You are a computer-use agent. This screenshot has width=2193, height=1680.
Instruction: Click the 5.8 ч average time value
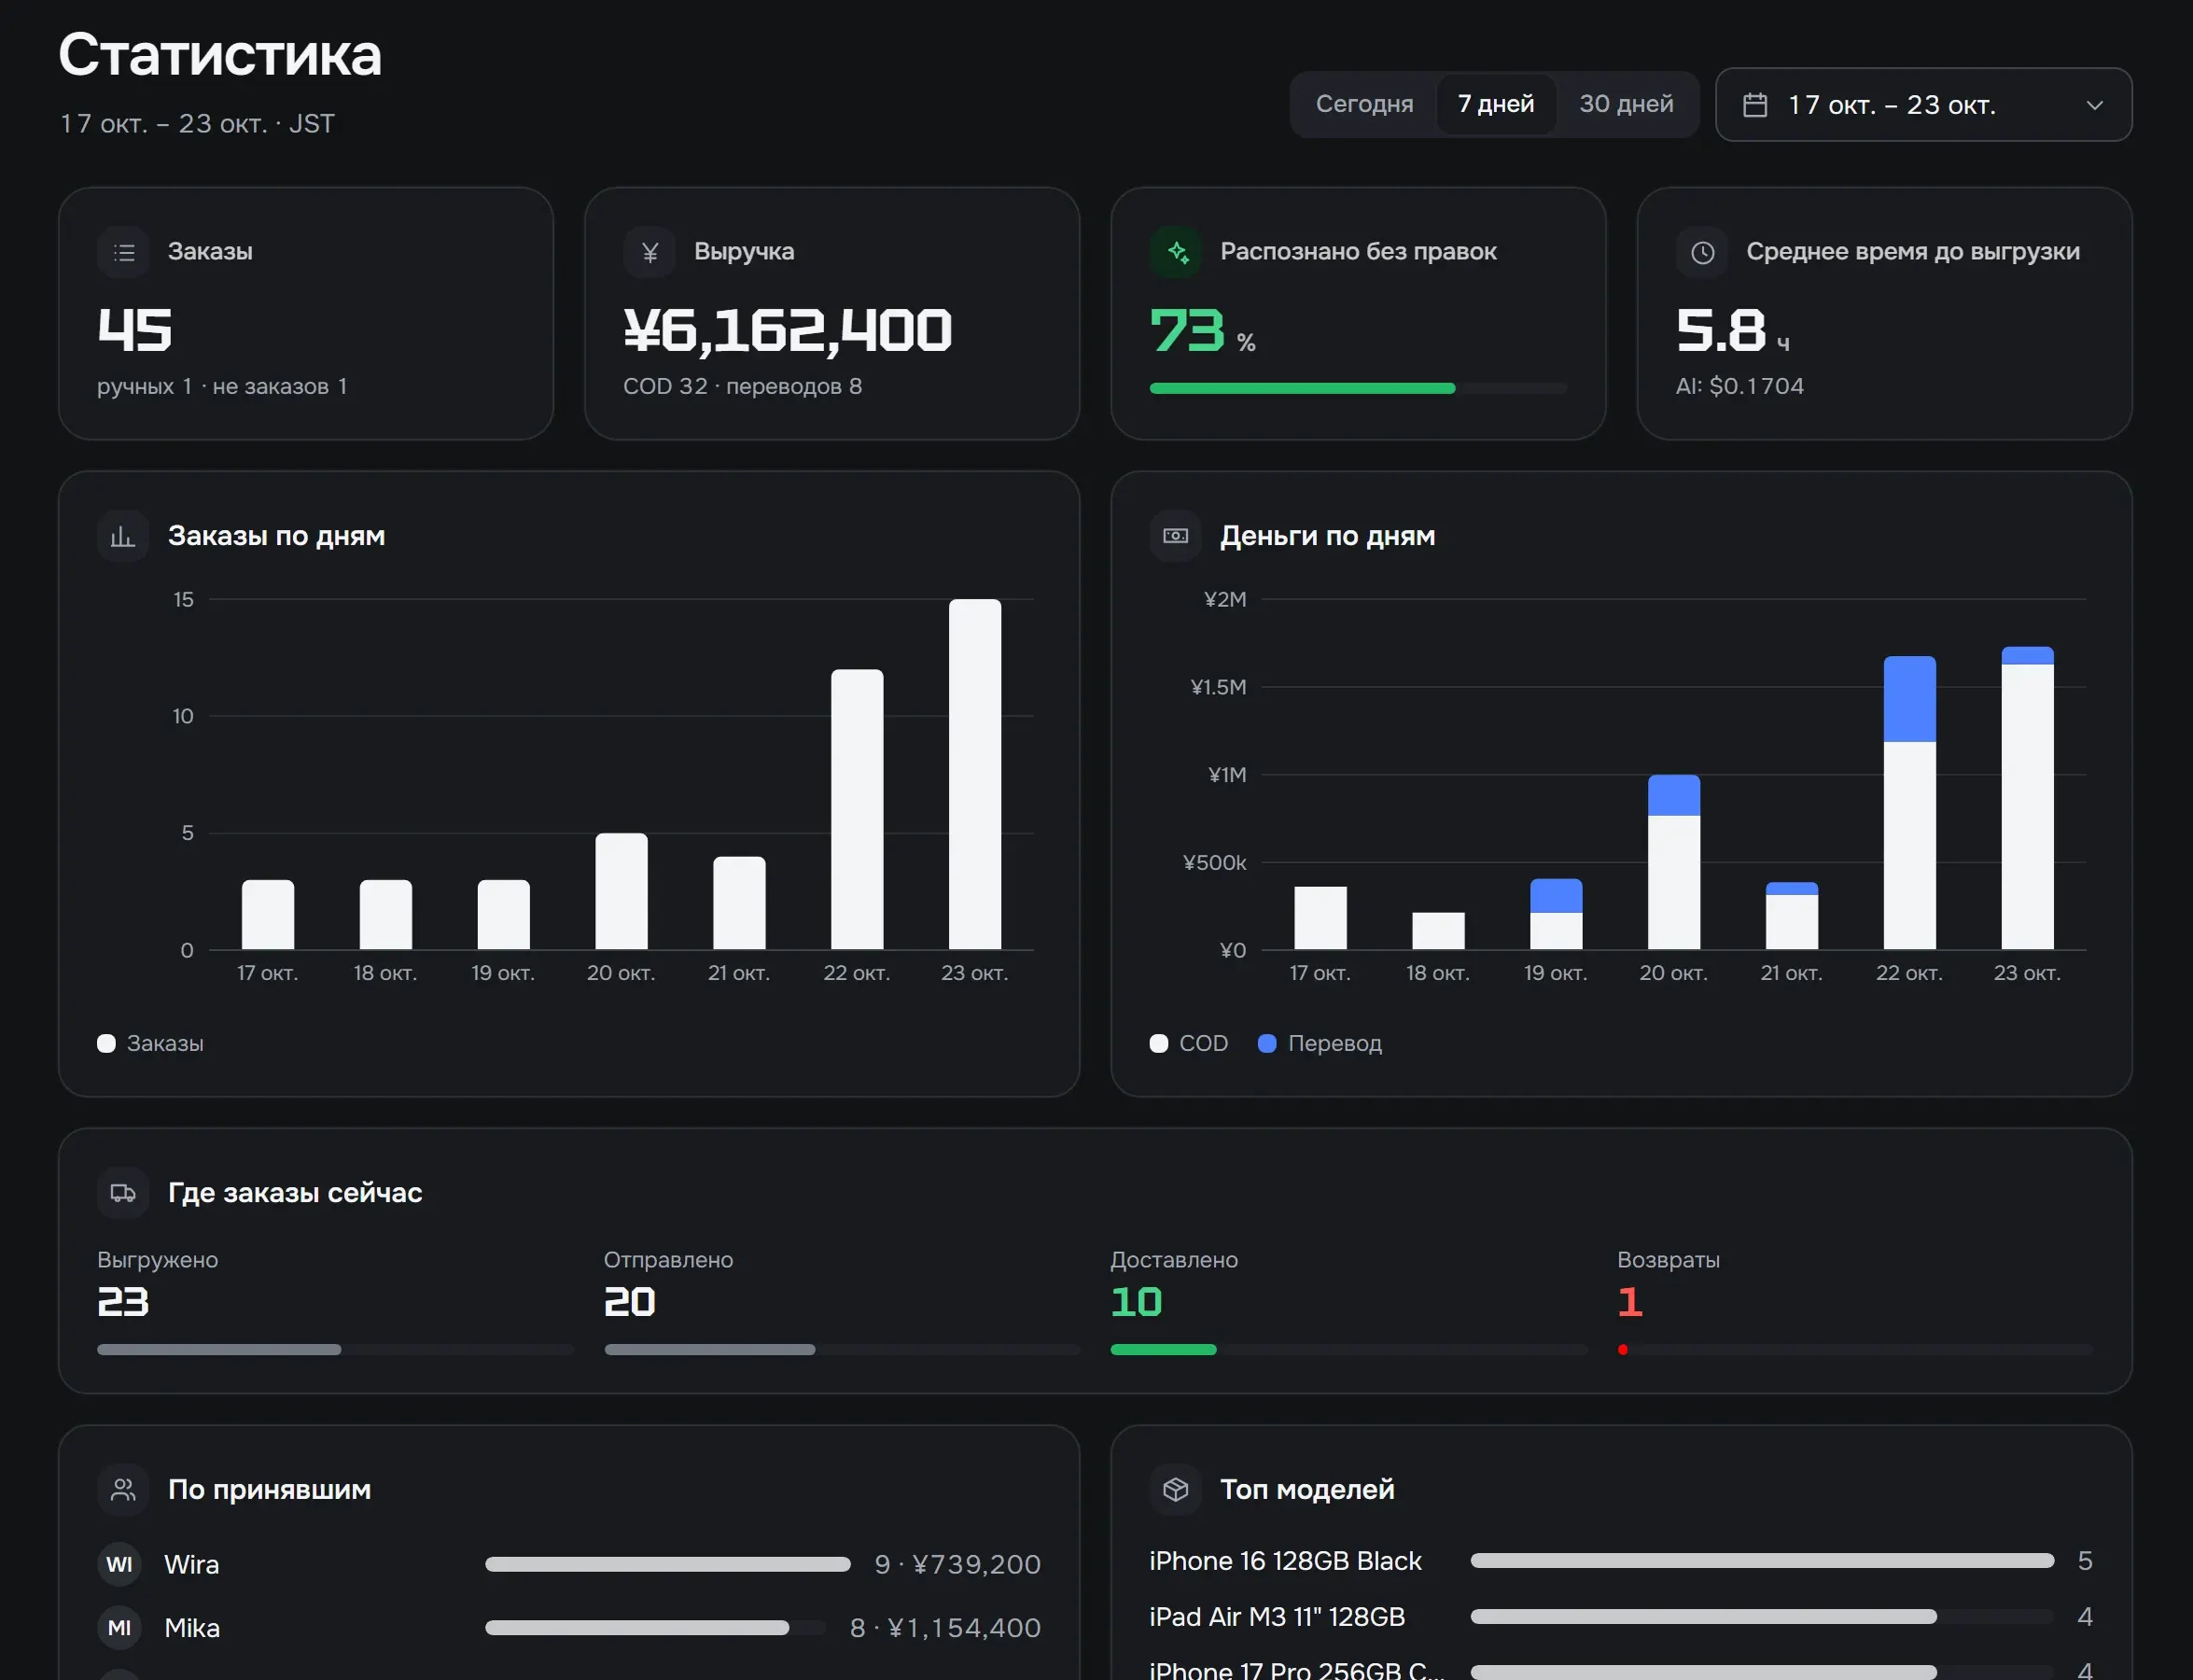1733,330
